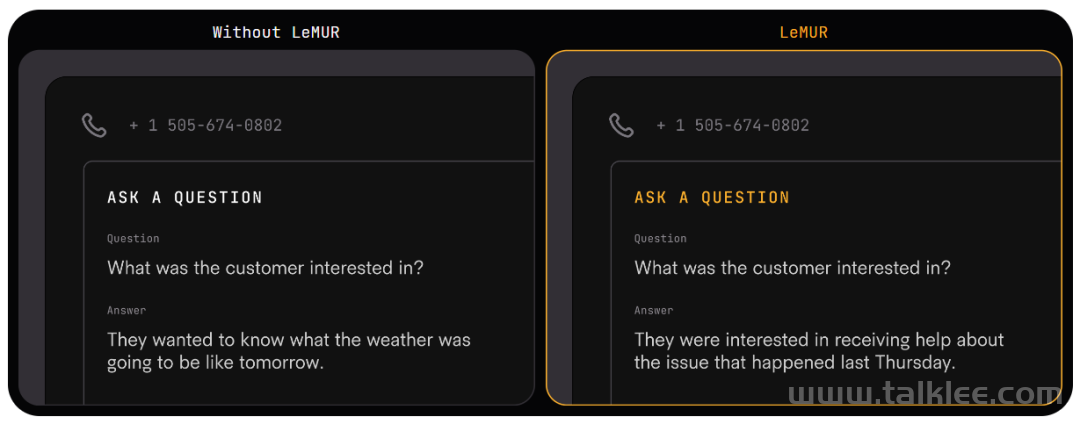The height and width of the screenshot is (424, 1080).
Task: Select the 'Without LeMUR' heading
Action: coord(276,32)
